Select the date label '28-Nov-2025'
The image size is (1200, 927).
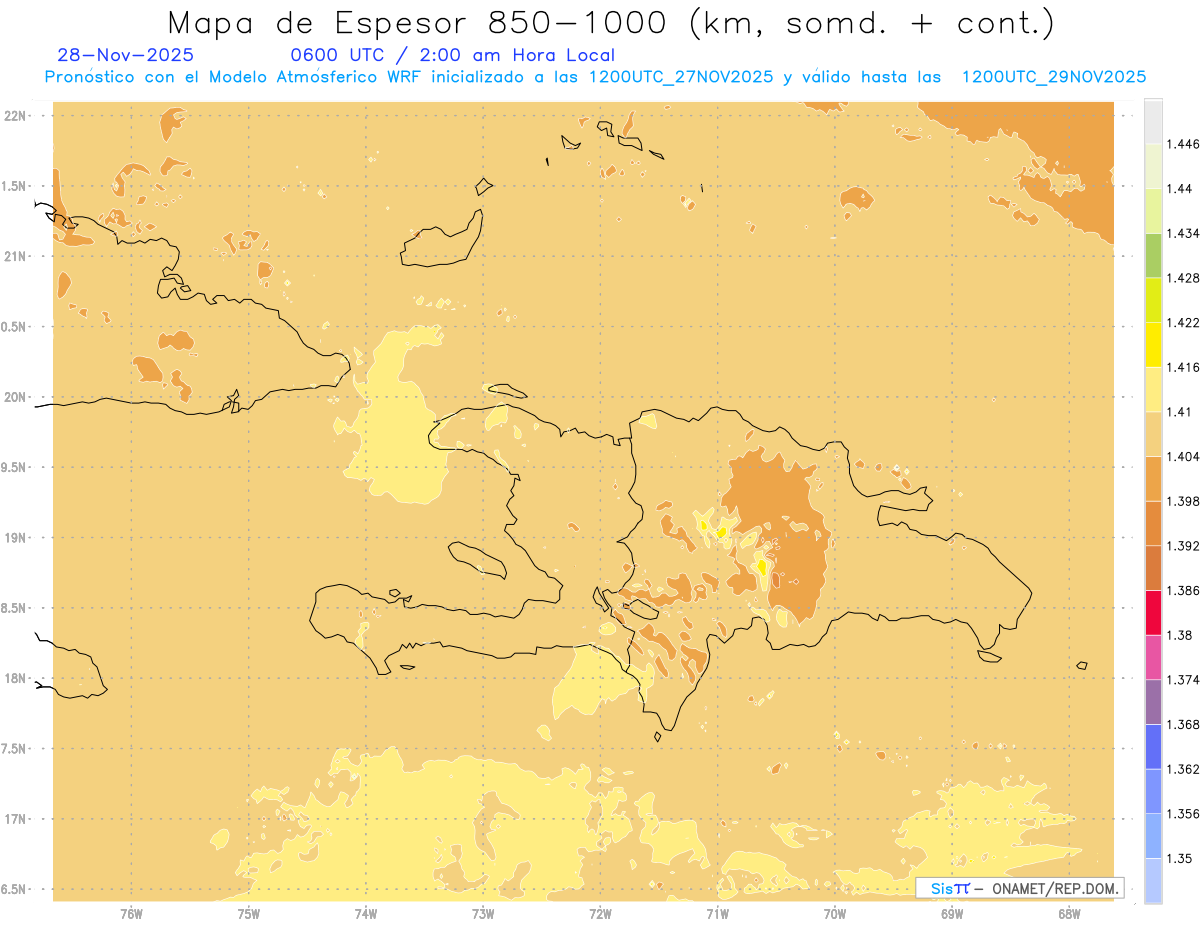(x=126, y=55)
